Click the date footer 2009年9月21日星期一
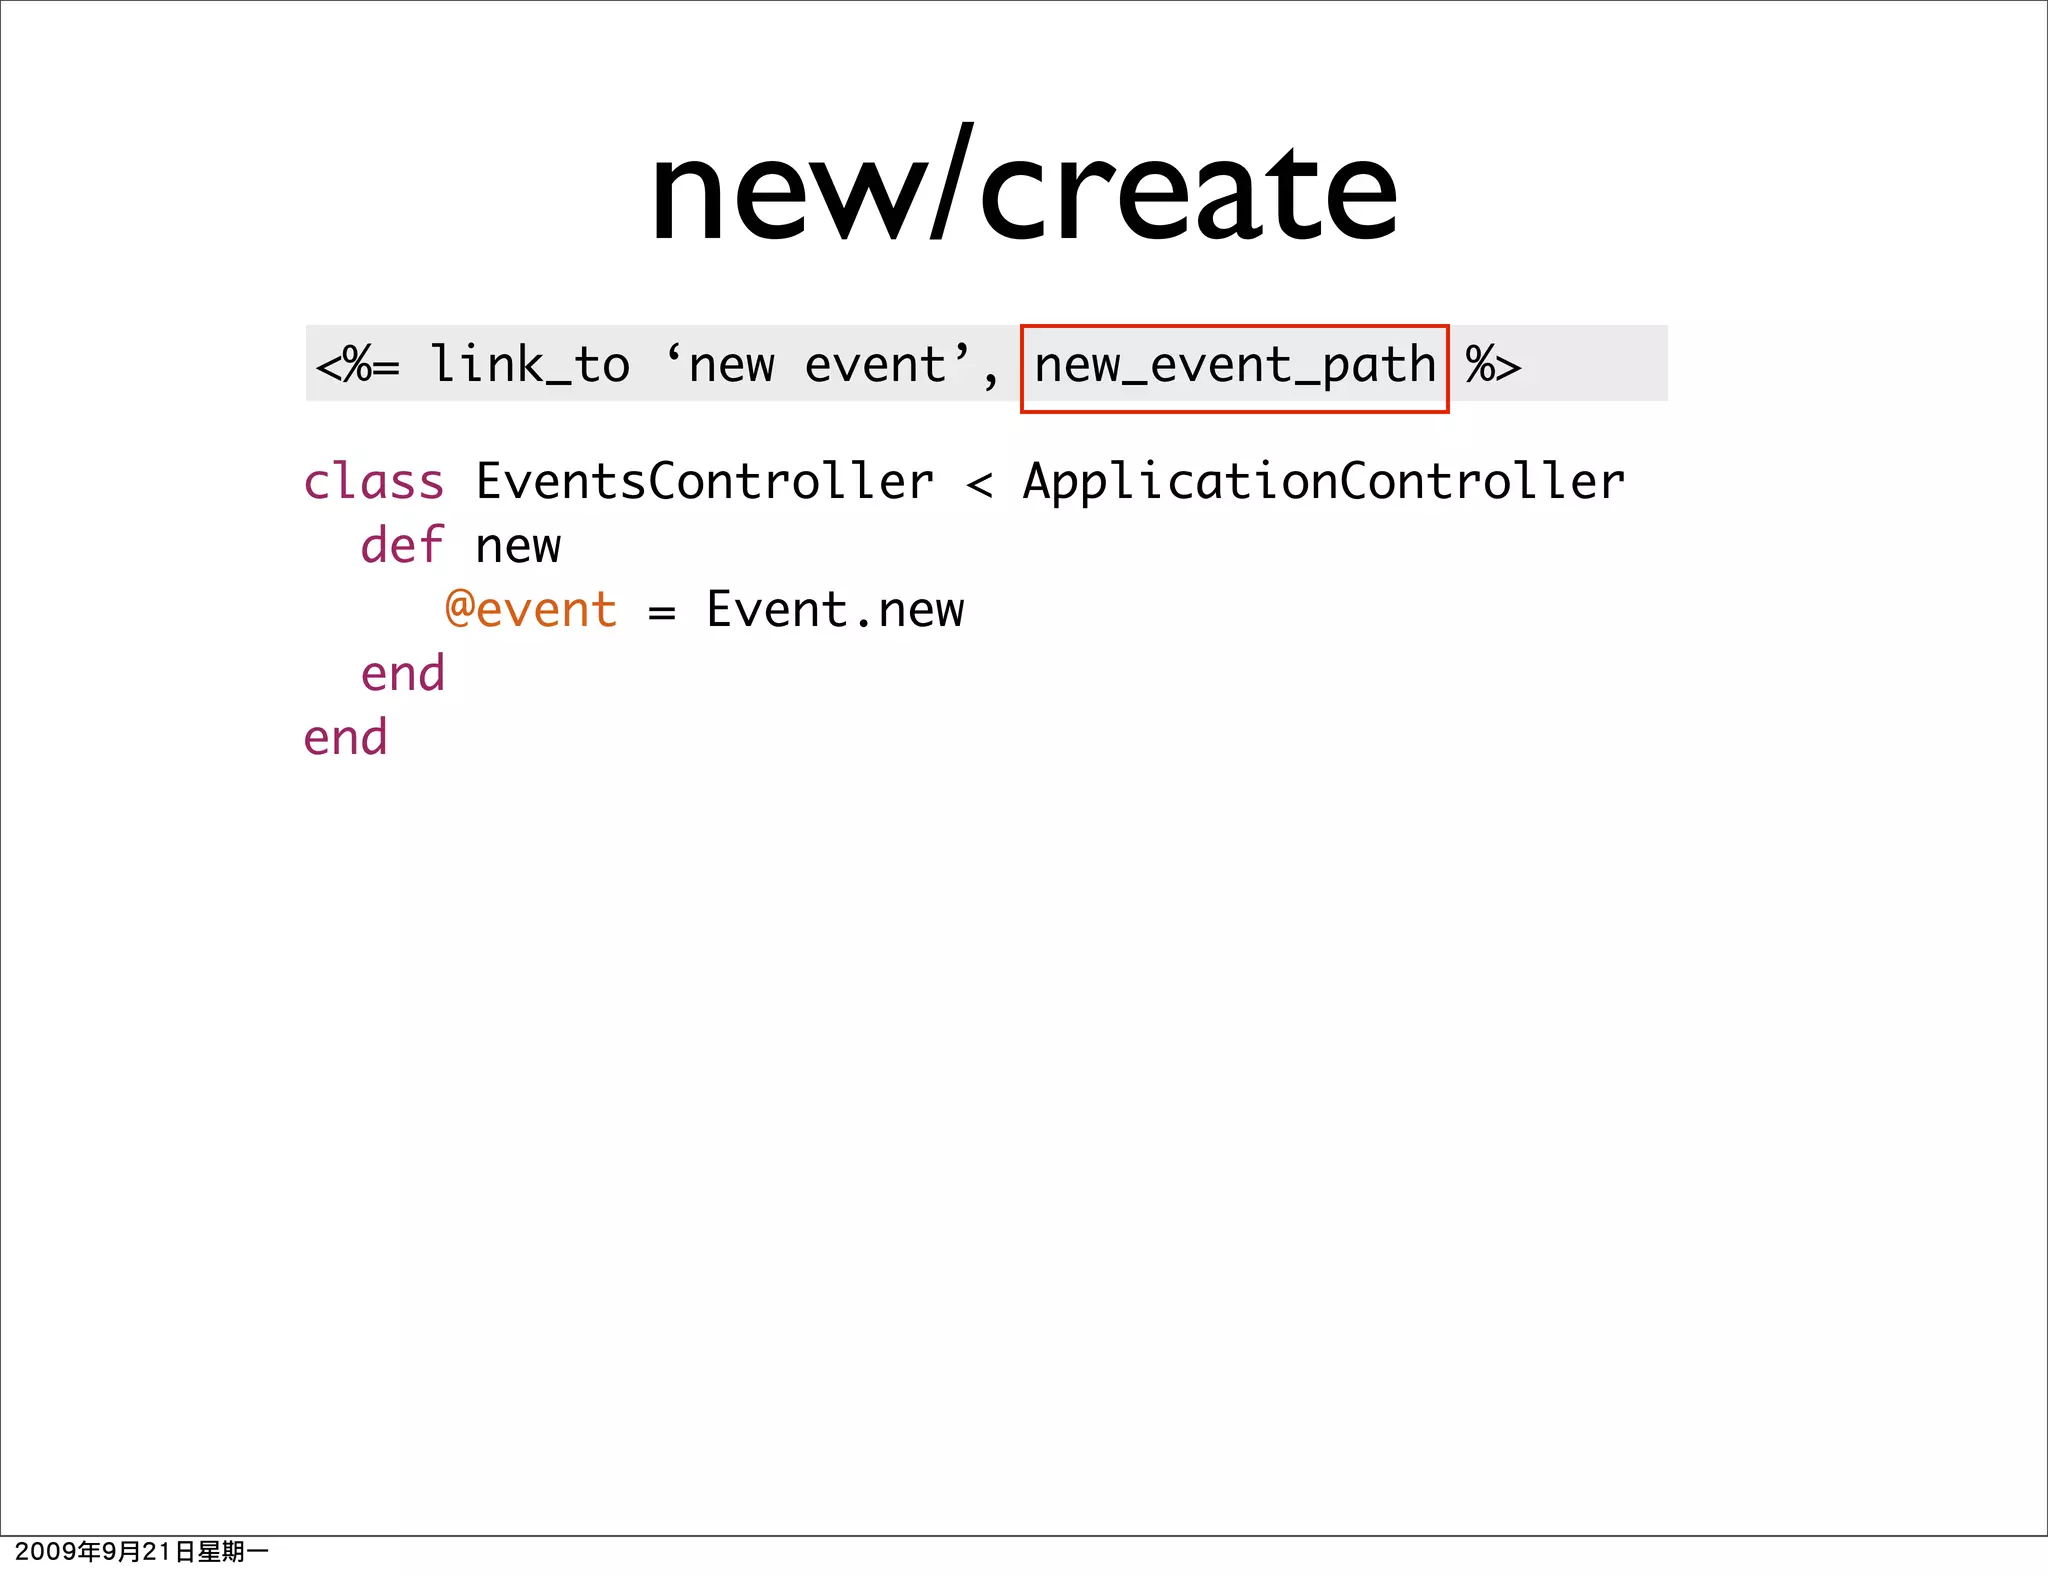This screenshot has height=1576, width=2048. click(141, 1552)
